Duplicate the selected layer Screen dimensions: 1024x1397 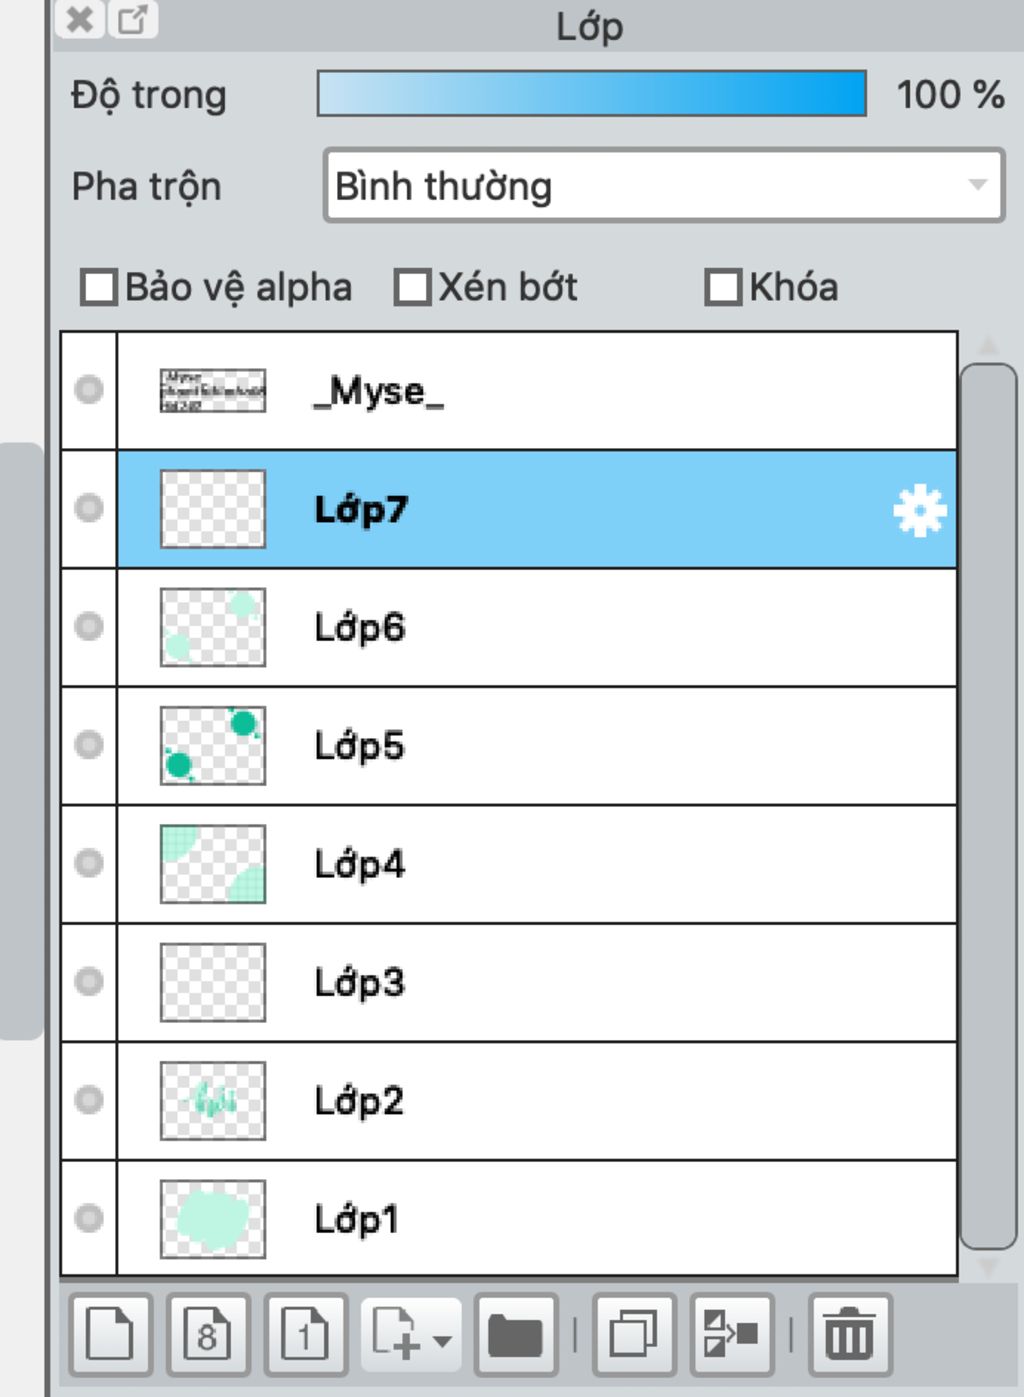pyautogui.click(x=634, y=1334)
